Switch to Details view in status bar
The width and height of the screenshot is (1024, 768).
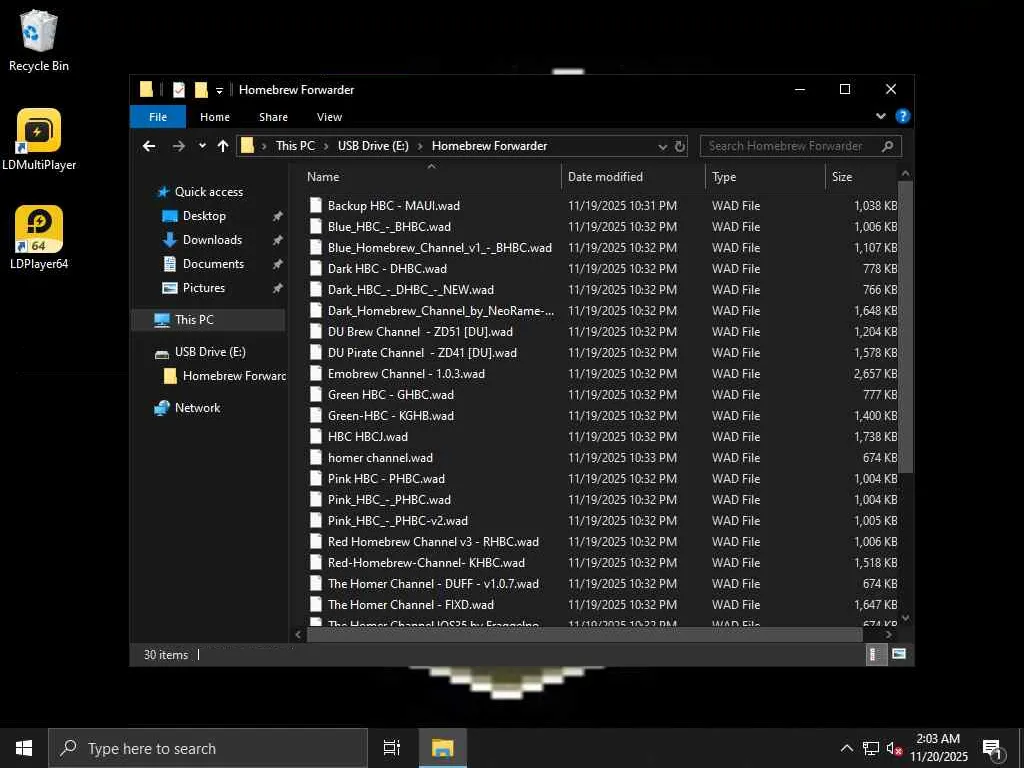874,654
